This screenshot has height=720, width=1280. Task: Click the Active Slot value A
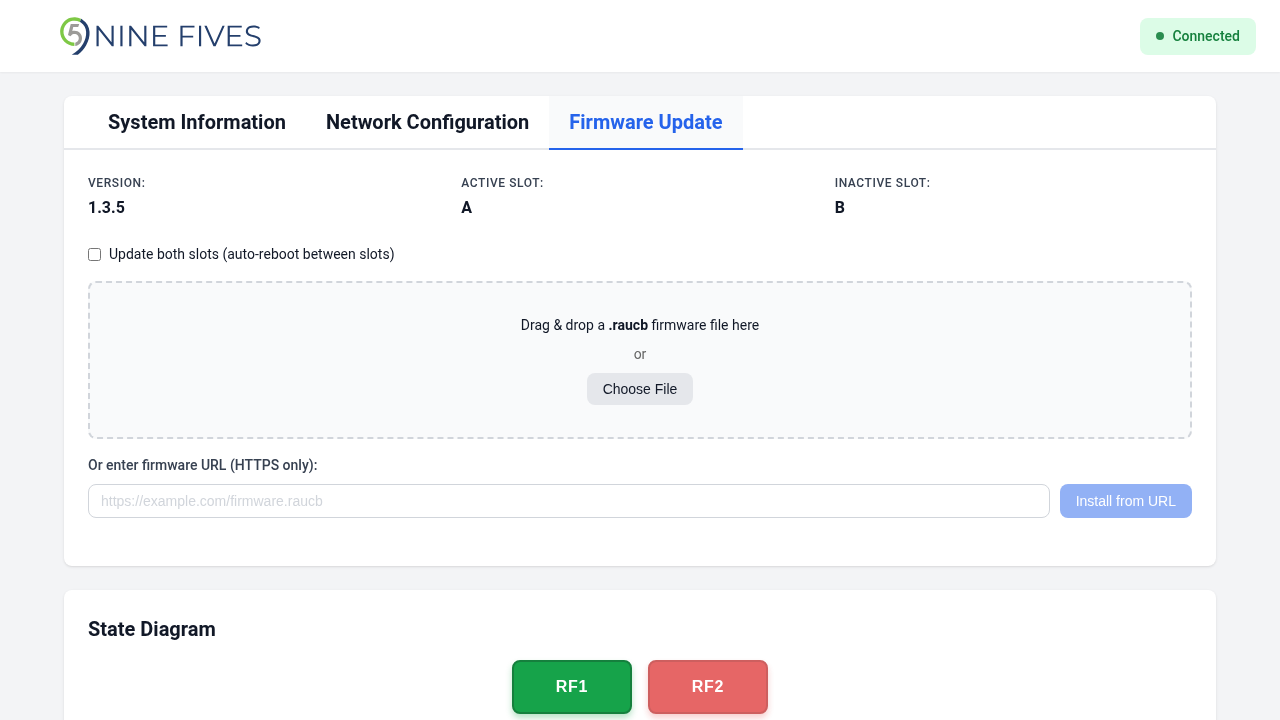point(466,208)
